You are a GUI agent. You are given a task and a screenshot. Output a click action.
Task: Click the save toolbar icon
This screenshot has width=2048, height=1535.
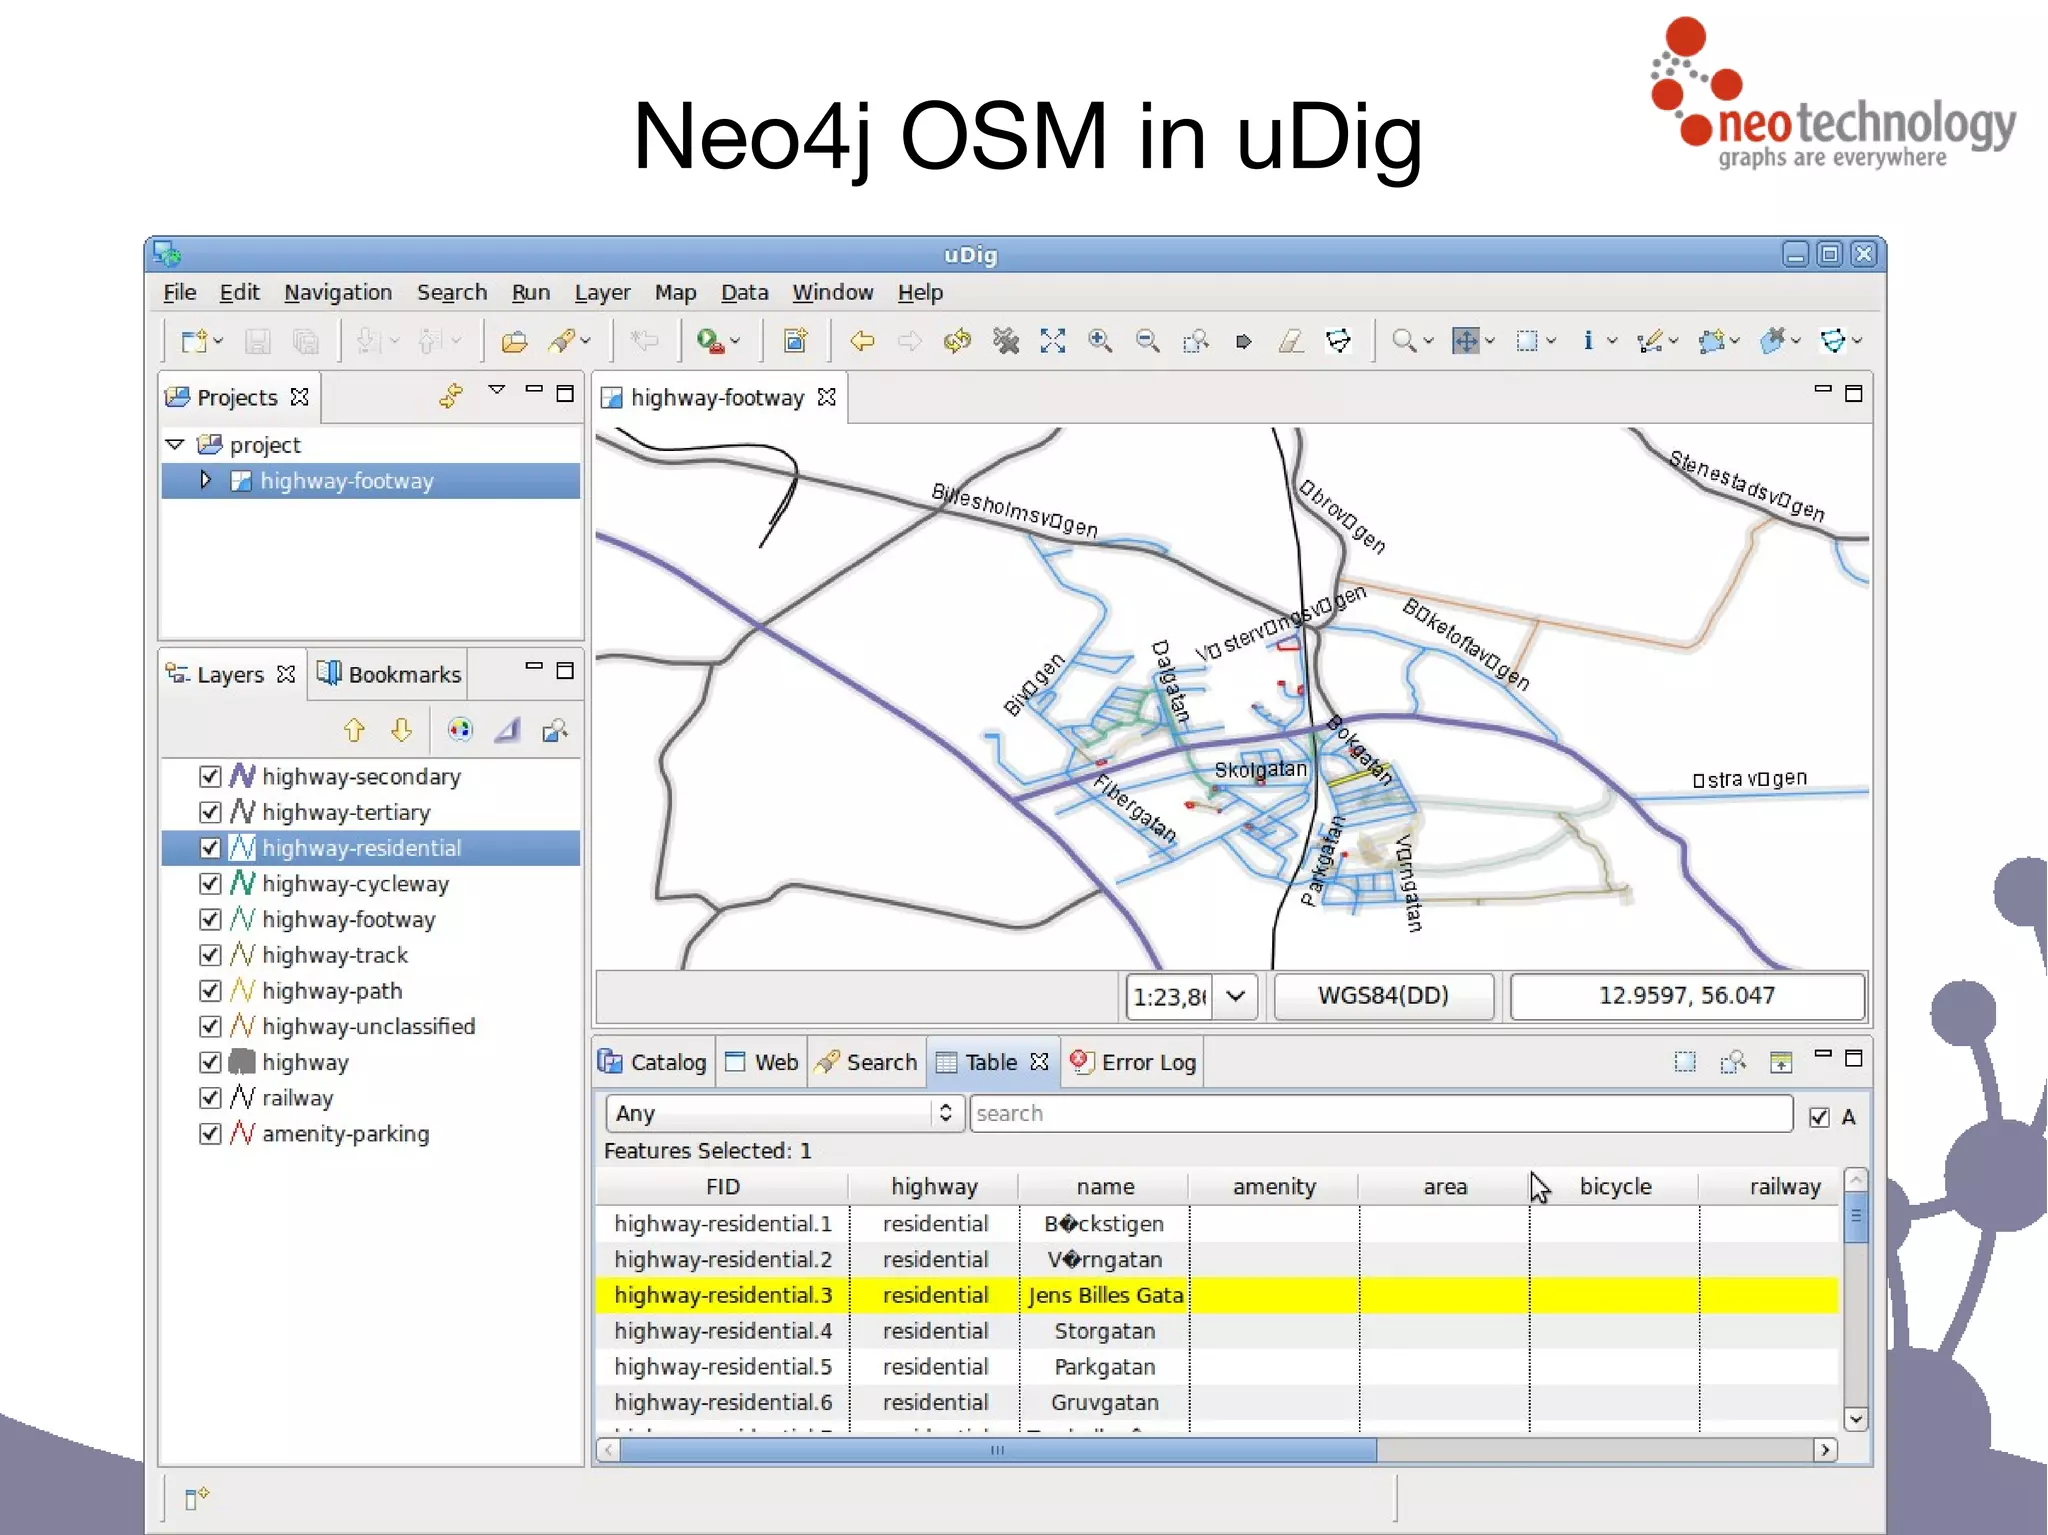coord(257,342)
